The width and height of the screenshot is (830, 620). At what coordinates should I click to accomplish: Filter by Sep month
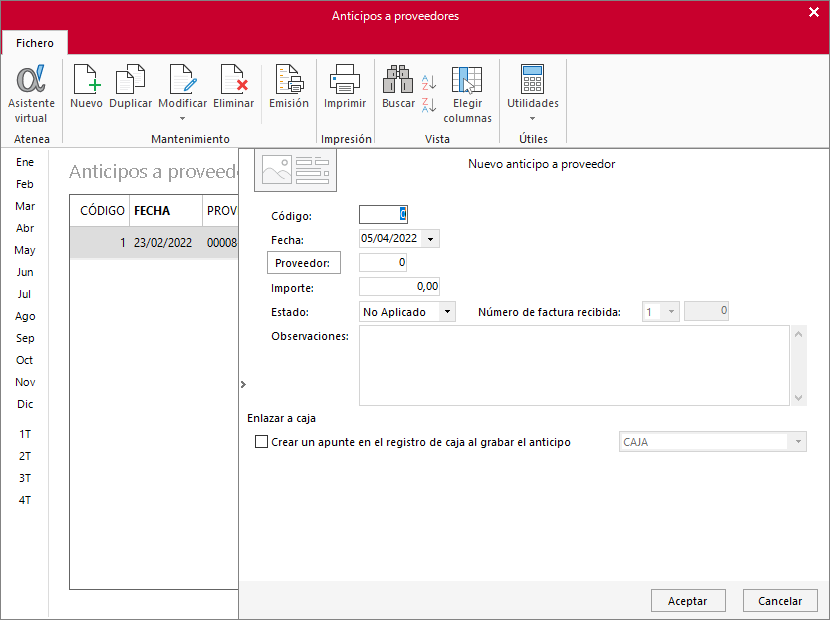[x=25, y=338]
